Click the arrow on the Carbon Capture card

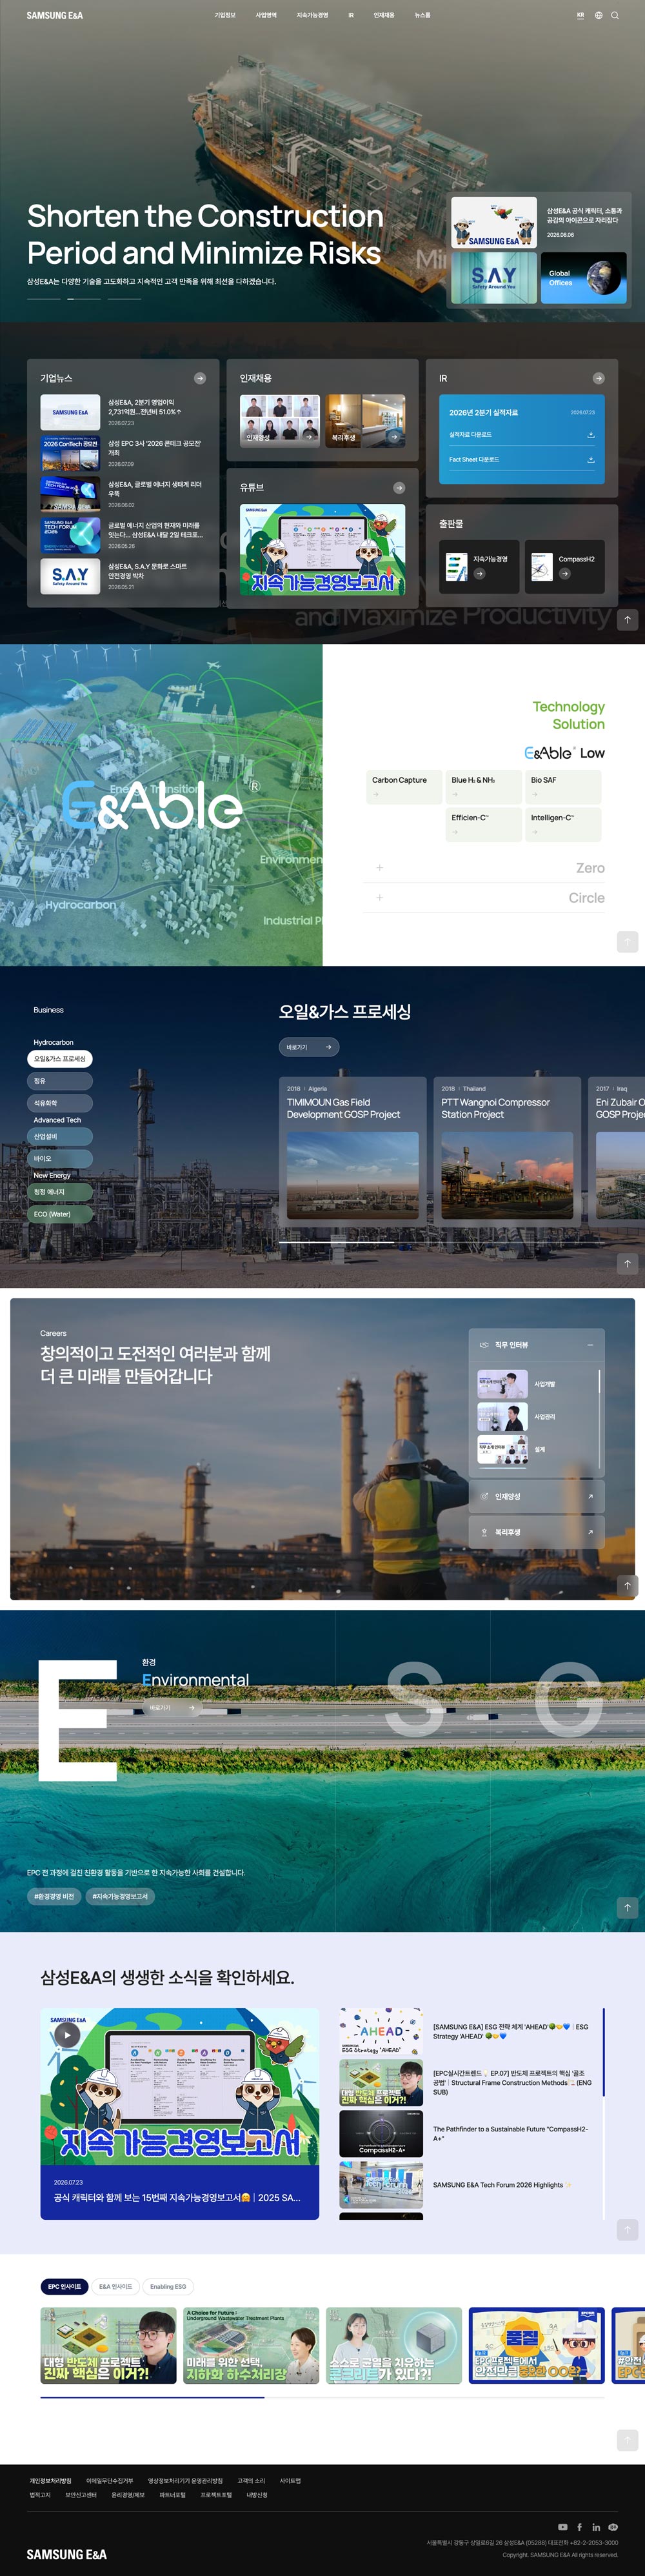tap(376, 795)
